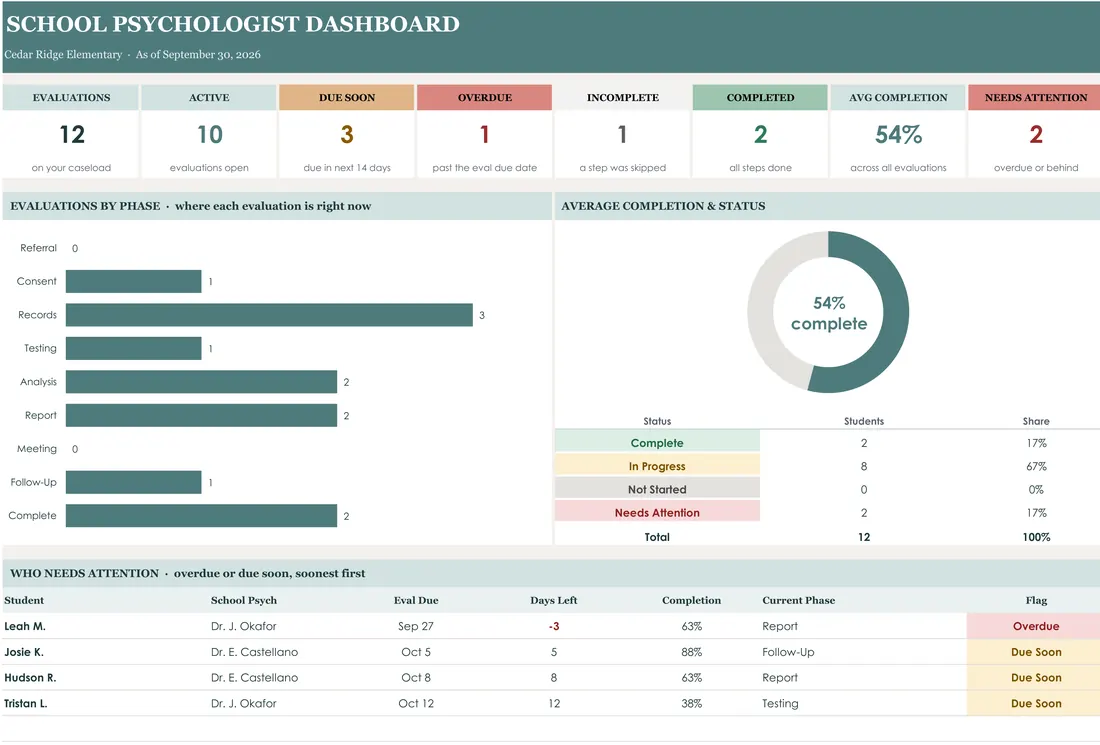This screenshot has width=1100, height=745.
Task: Click the 67% share value
Action: point(1036,467)
